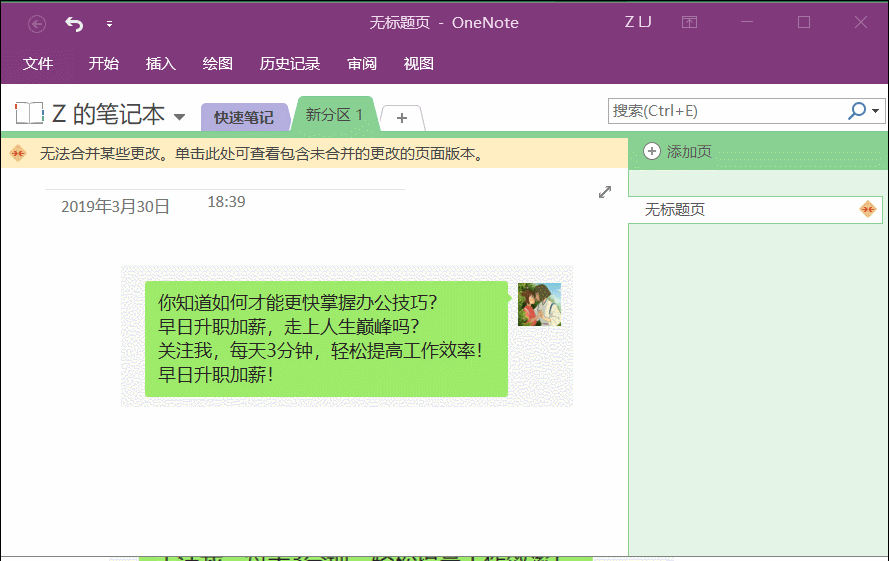
Task: Expand the Z 的笔记本 notebook dropdown
Action: [x=179, y=117]
